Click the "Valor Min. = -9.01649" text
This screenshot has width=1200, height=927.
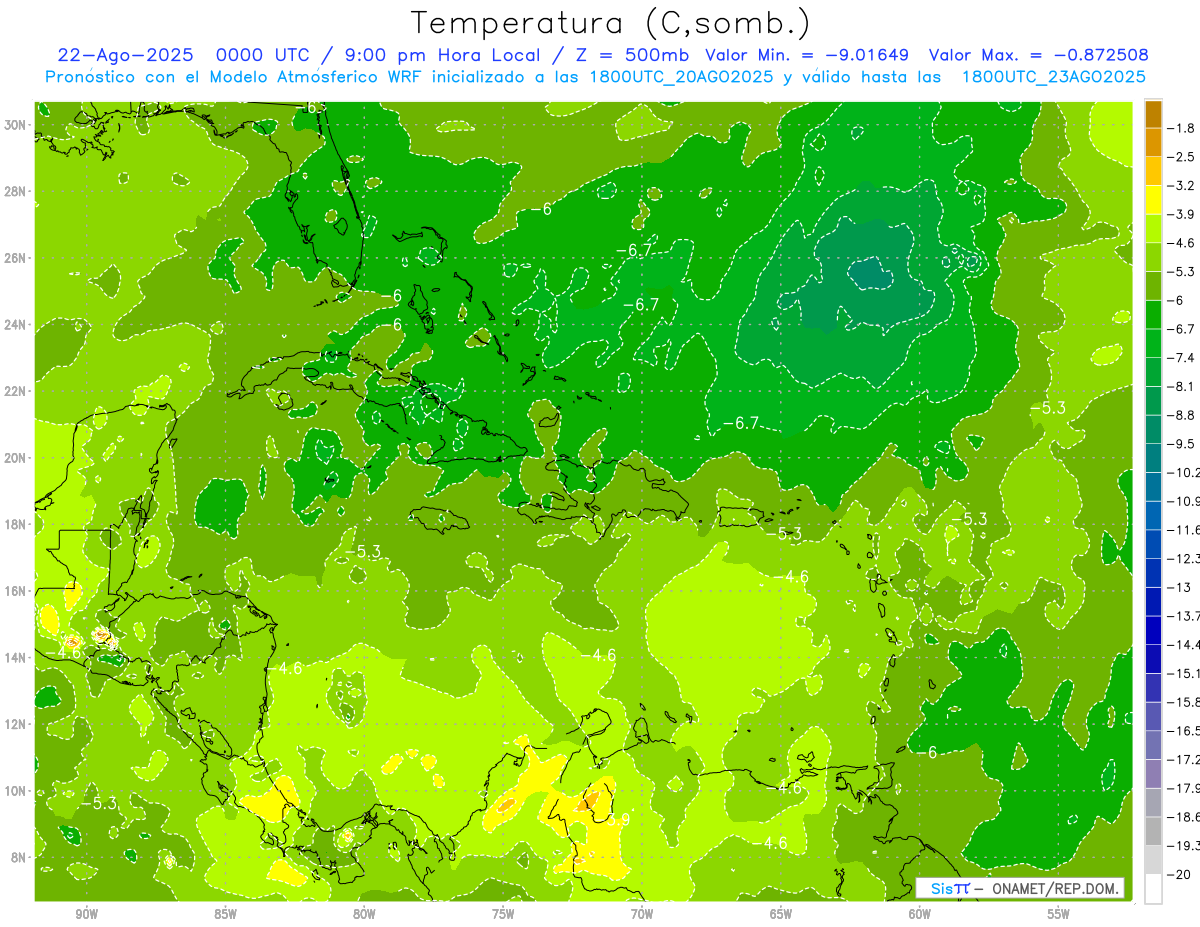coord(807,55)
